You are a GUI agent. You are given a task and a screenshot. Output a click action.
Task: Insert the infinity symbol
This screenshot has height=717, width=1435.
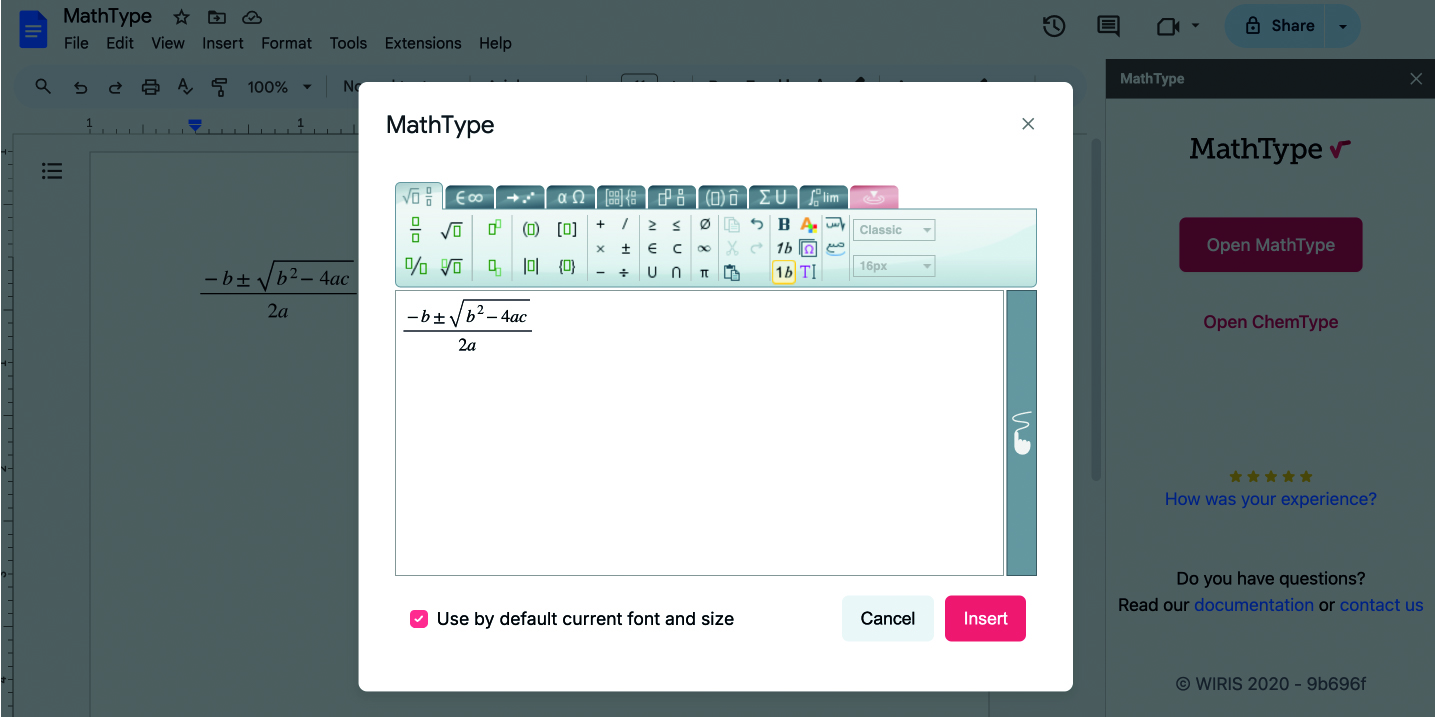point(704,248)
